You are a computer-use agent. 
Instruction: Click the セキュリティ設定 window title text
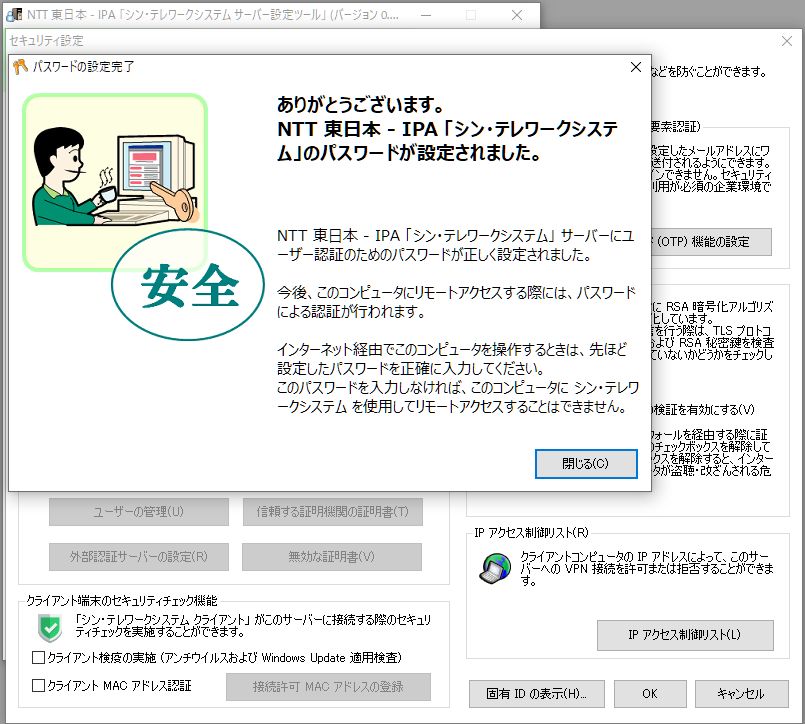(46, 41)
